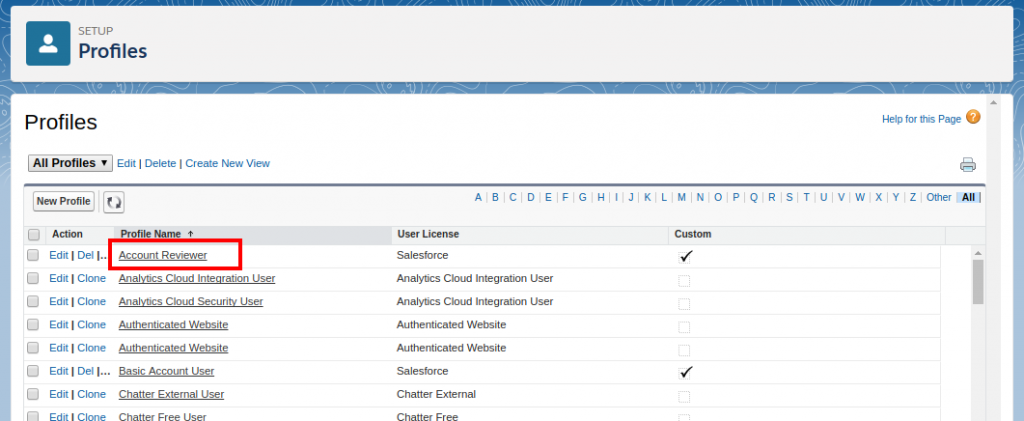Clone the Analytics Cloud Security User profile
The height and width of the screenshot is (421, 1024).
pos(91,302)
